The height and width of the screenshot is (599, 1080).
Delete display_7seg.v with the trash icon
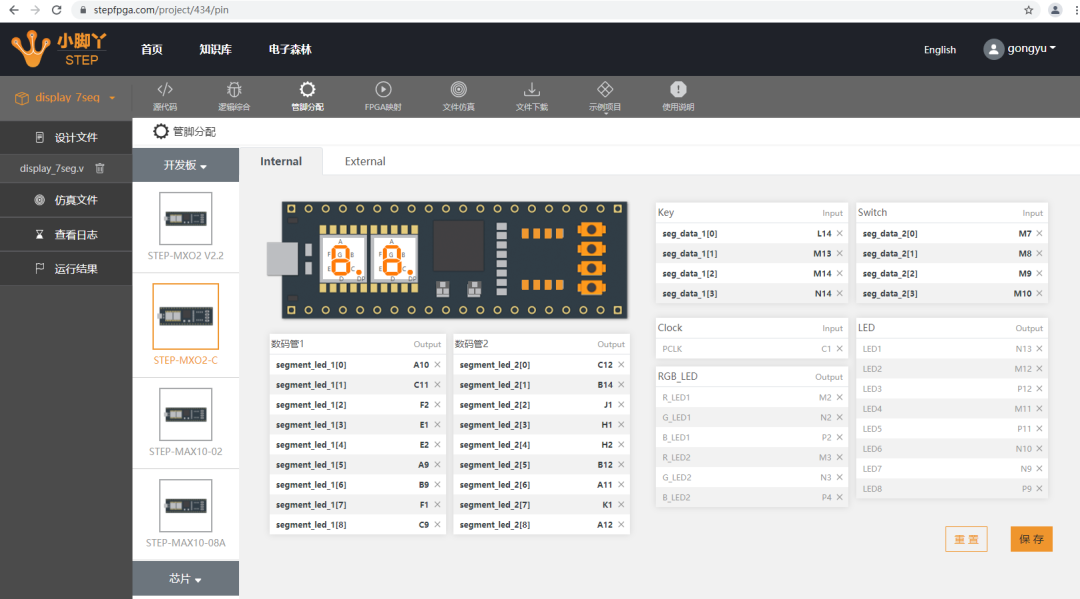click(100, 168)
